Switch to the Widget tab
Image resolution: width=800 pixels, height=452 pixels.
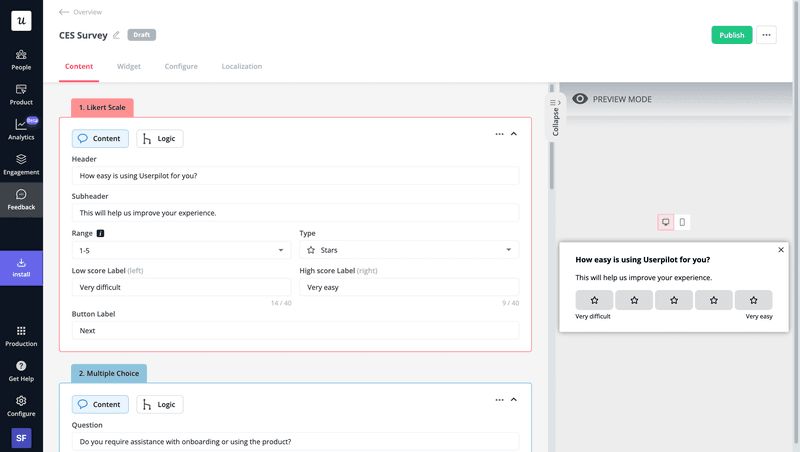click(x=129, y=67)
